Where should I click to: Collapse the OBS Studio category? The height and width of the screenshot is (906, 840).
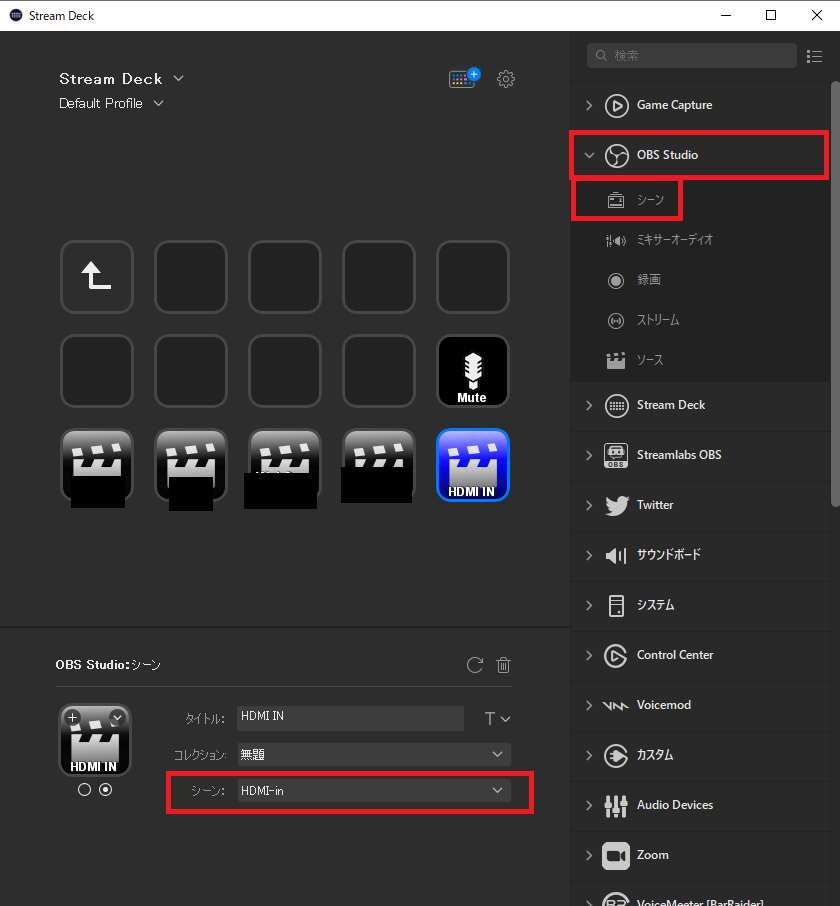coord(589,155)
